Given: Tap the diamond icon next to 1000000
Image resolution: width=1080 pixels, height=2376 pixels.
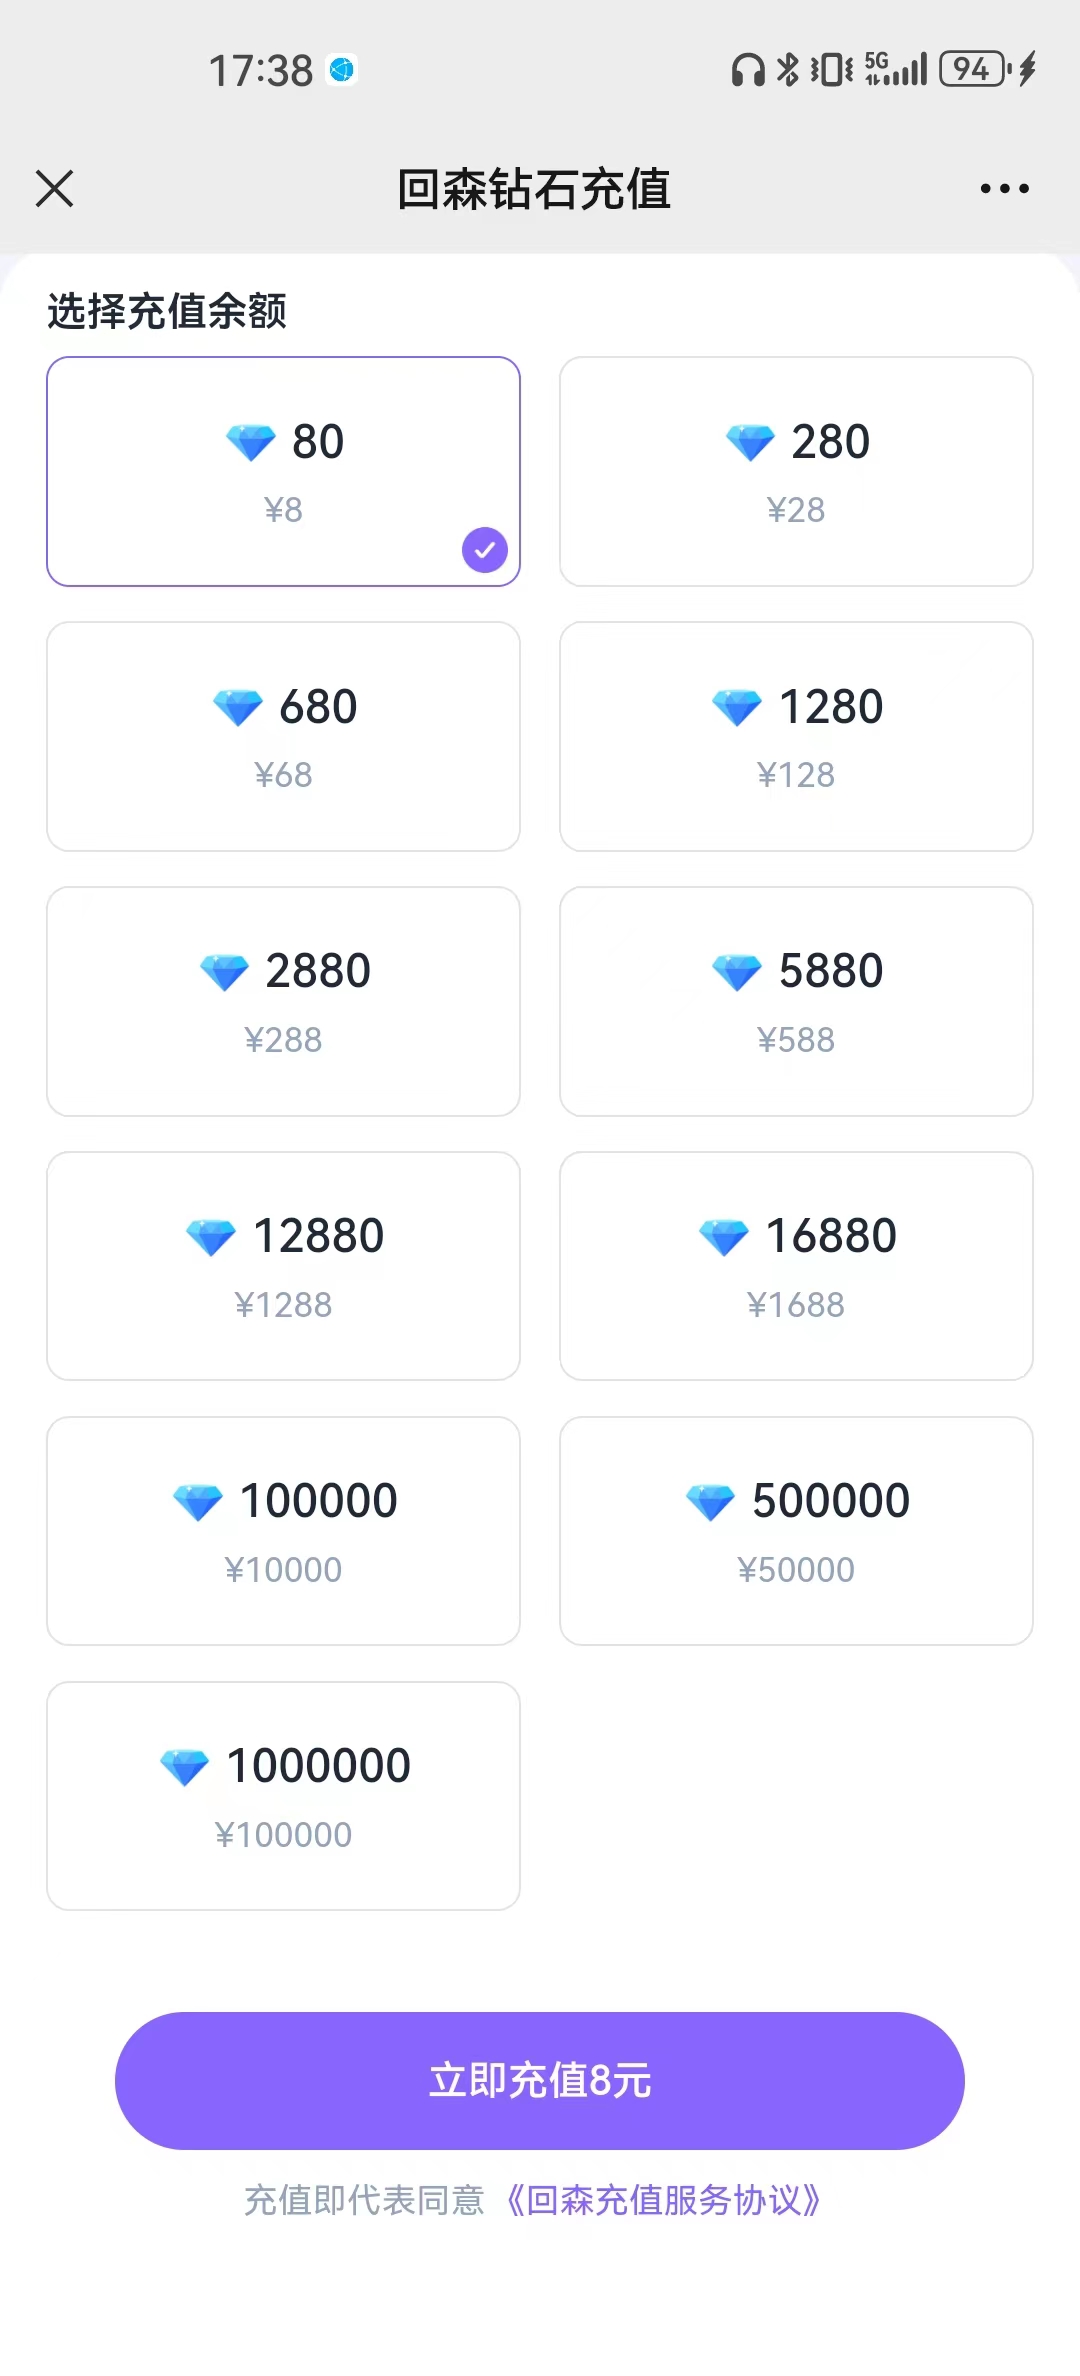Looking at the screenshot, I should pos(185,1767).
